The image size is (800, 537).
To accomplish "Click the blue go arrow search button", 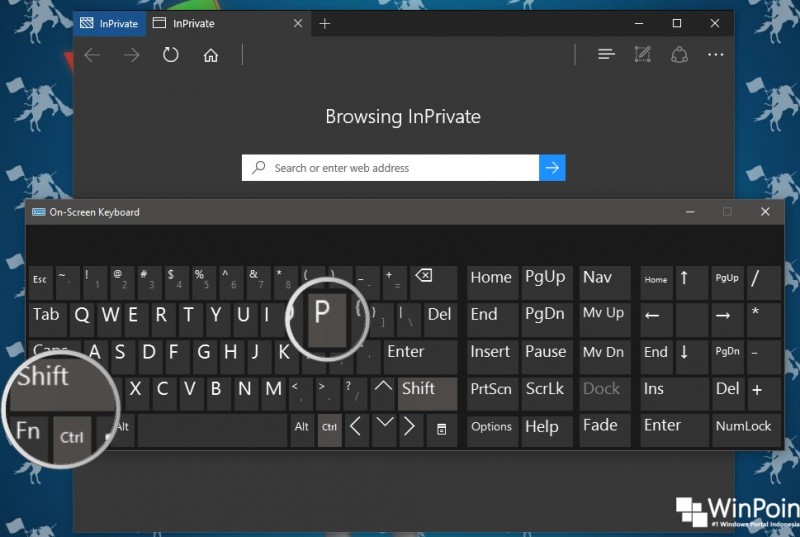I will (x=552, y=168).
